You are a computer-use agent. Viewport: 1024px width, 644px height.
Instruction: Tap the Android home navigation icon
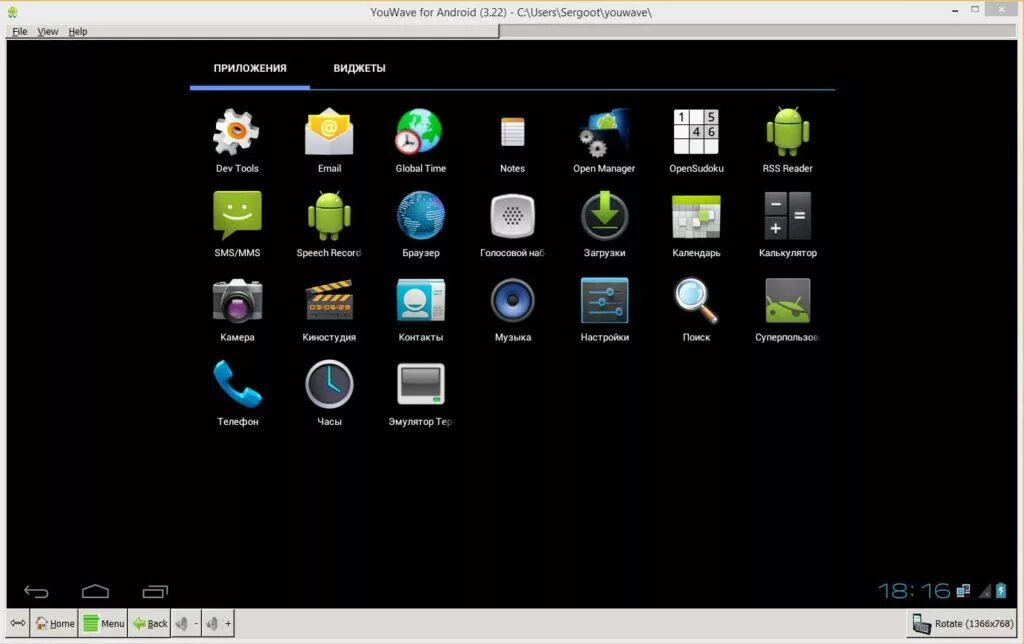(95, 591)
